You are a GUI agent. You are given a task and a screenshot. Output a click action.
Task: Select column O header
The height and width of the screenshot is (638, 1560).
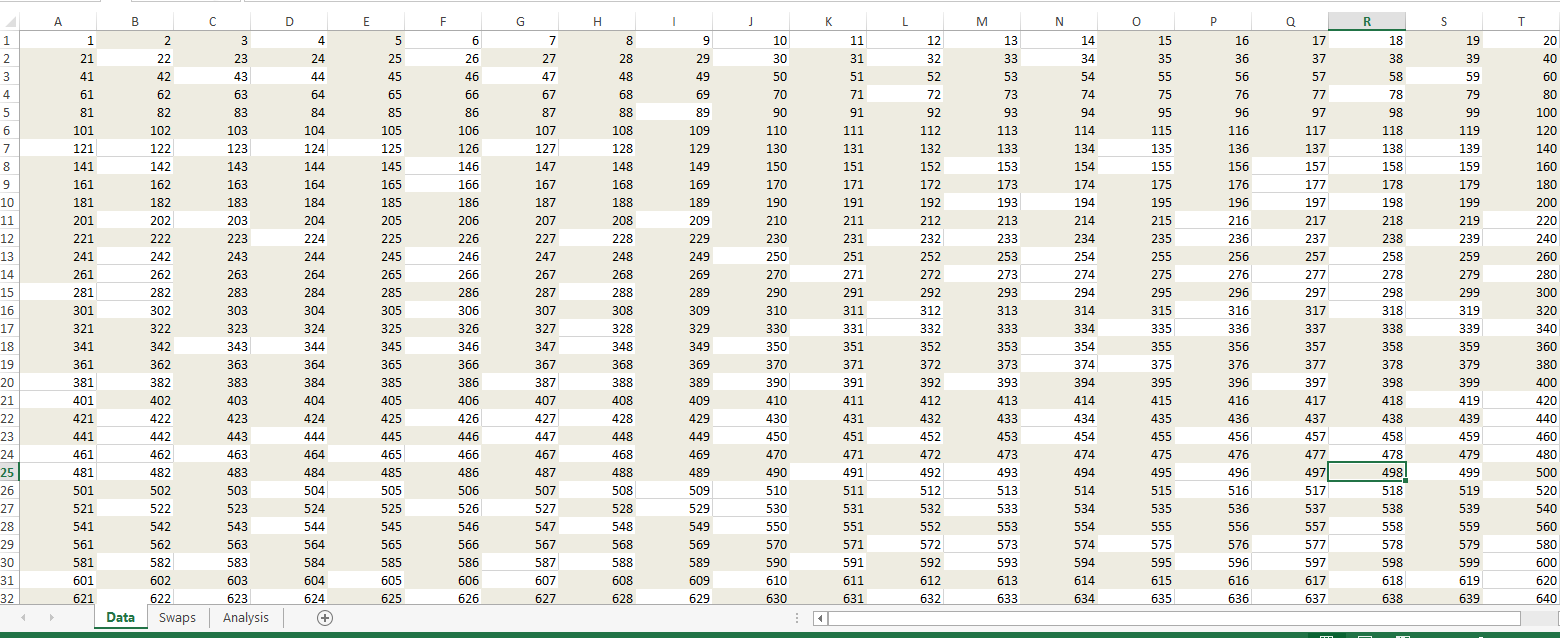[x=1136, y=21]
